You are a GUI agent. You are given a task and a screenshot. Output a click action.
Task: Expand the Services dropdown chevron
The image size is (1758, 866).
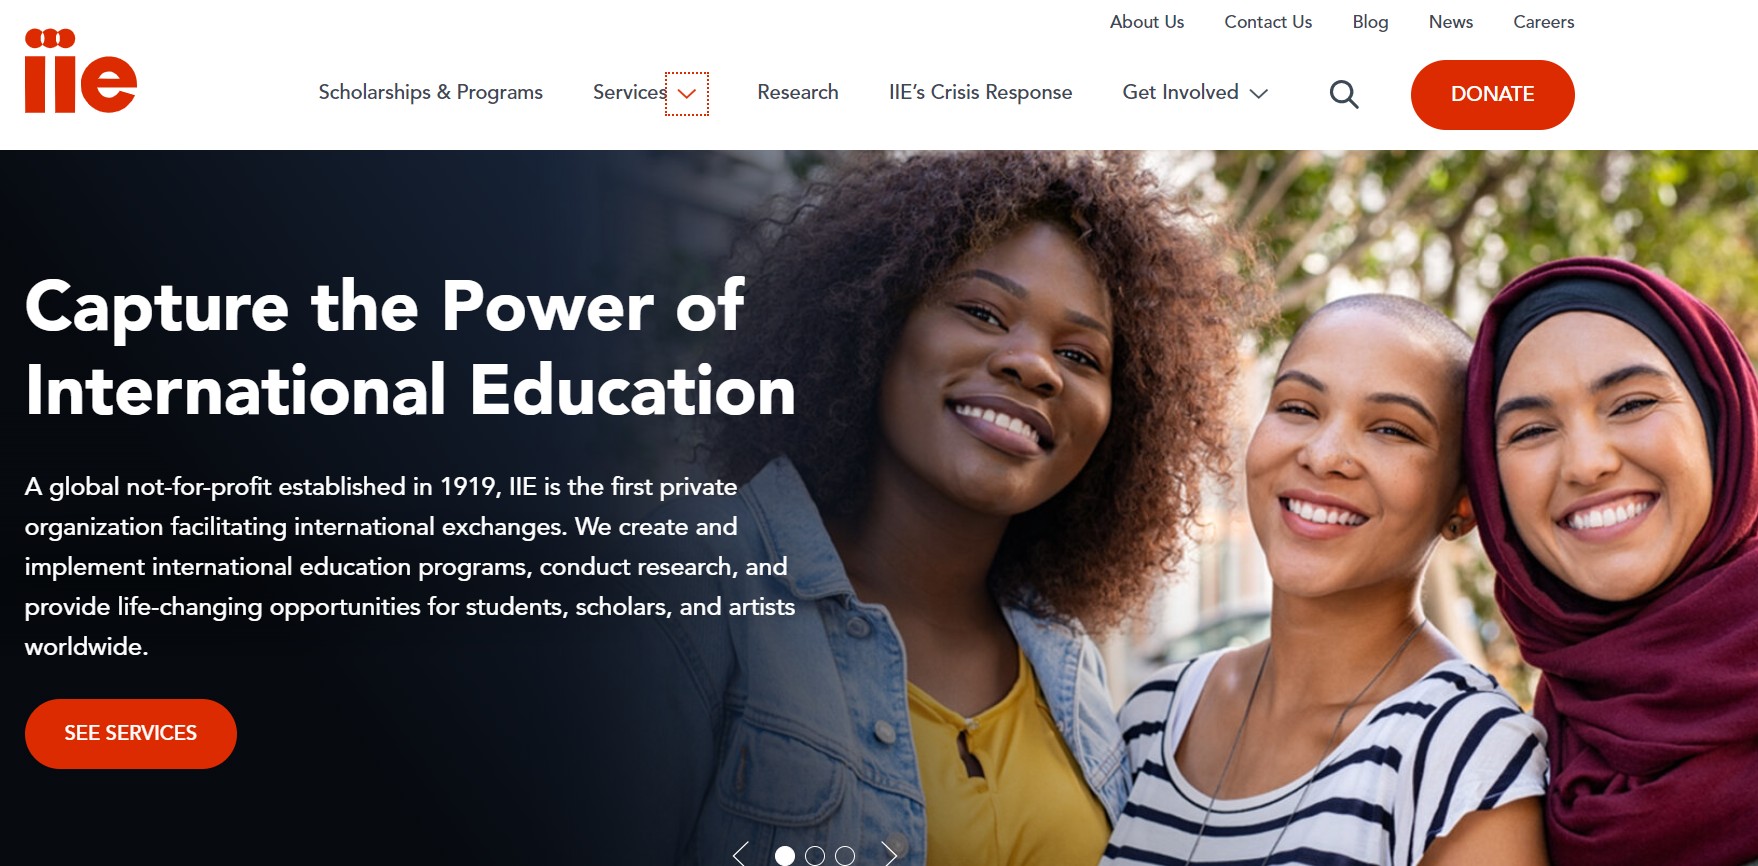[x=687, y=94]
